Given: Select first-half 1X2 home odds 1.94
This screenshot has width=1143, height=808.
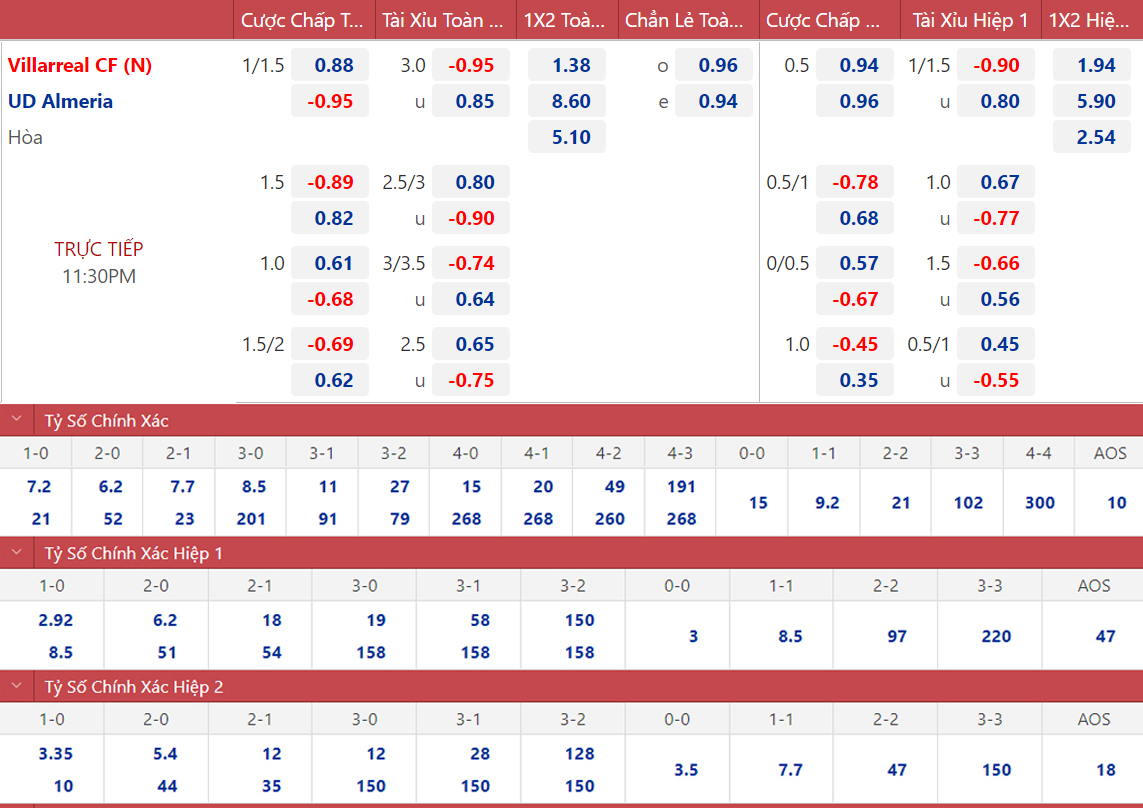Looking at the screenshot, I should click(x=1092, y=65).
